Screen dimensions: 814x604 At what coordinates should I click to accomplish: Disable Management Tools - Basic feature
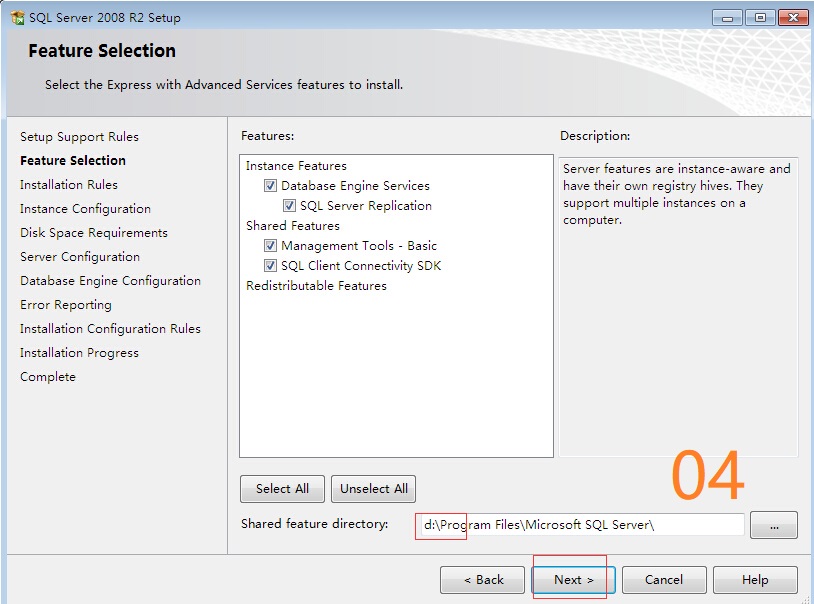pyautogui.click(x=270, y=246)
